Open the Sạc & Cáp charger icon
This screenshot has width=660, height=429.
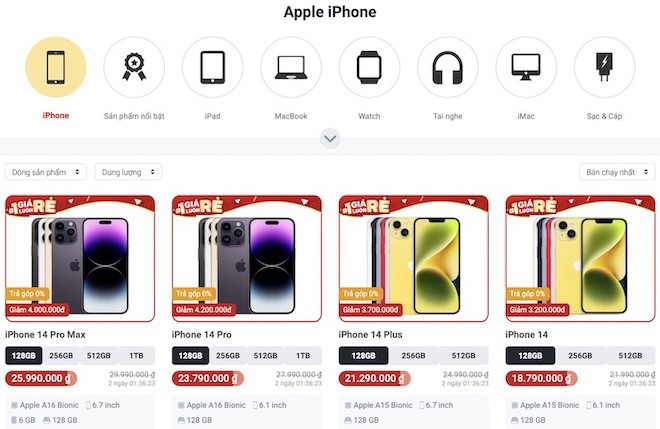click(x=604, y=67)
